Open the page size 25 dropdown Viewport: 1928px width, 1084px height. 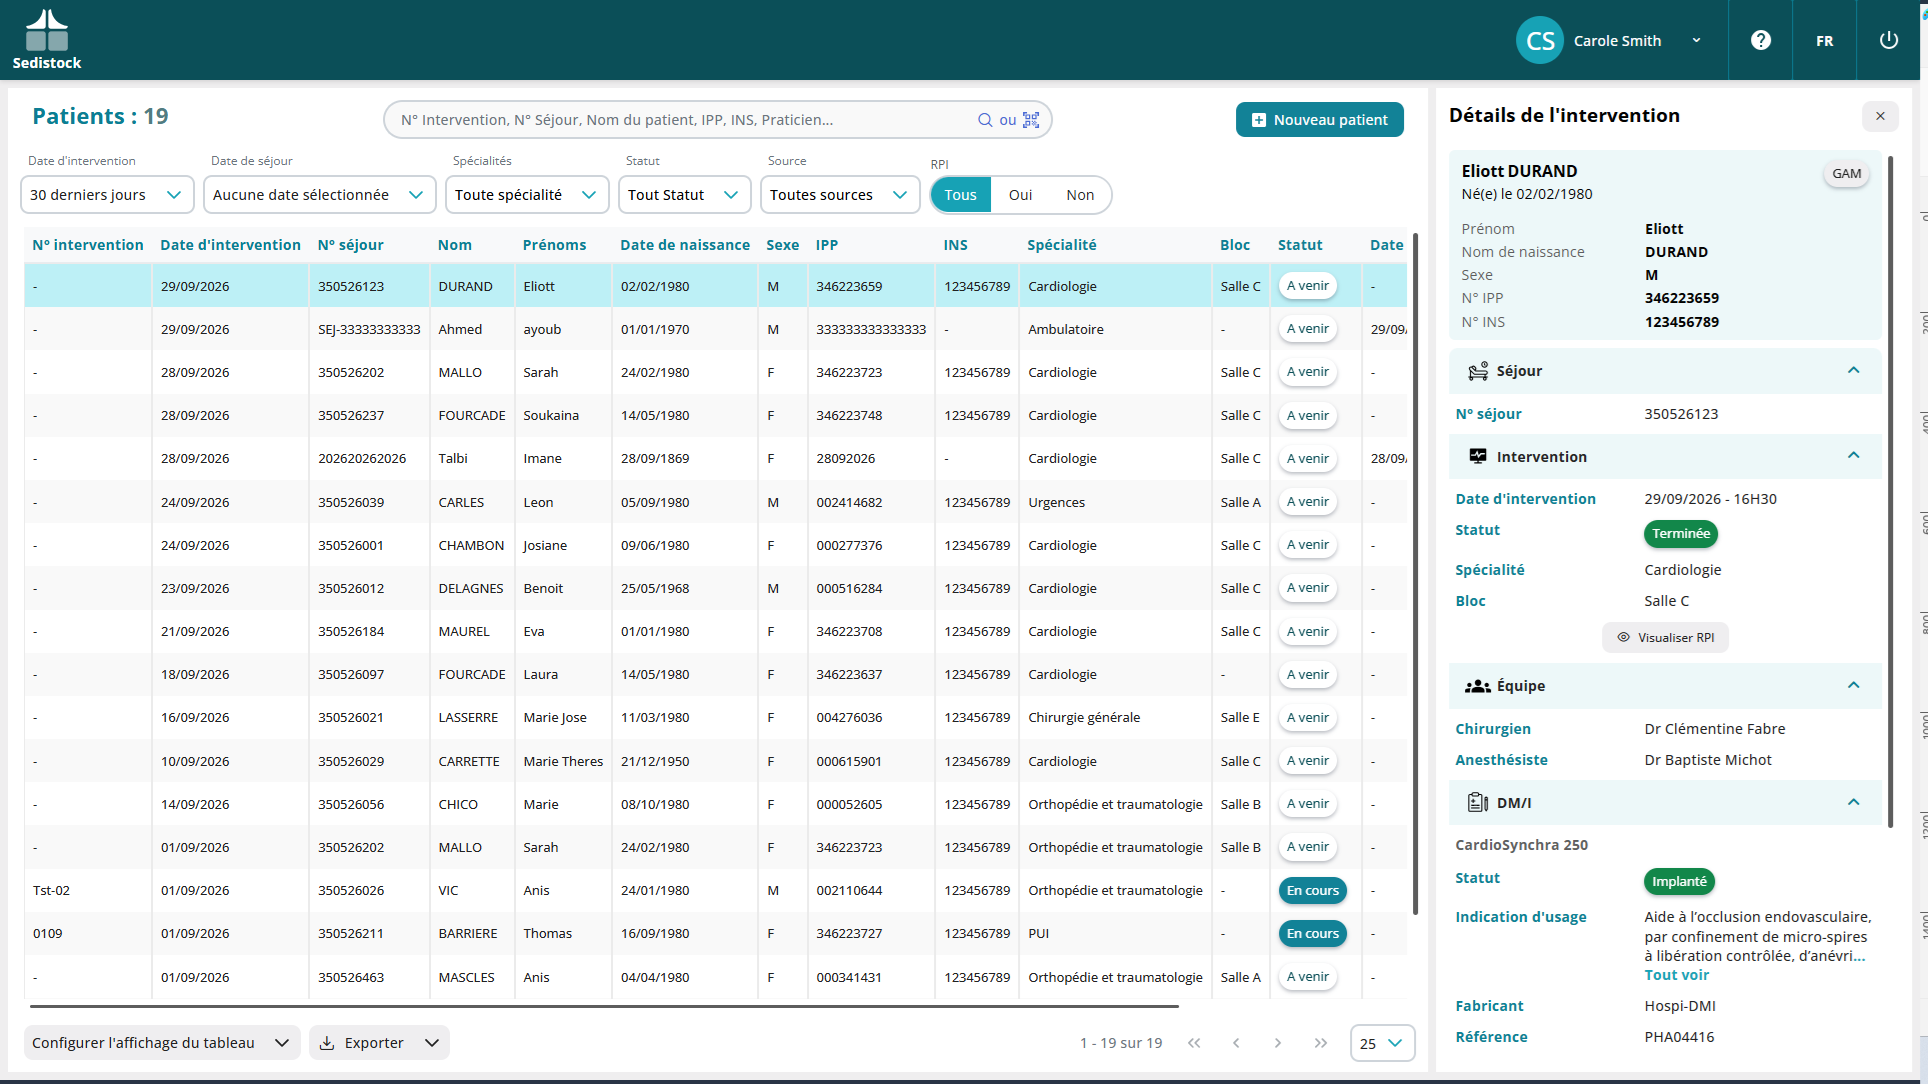click(1382, 1043)
